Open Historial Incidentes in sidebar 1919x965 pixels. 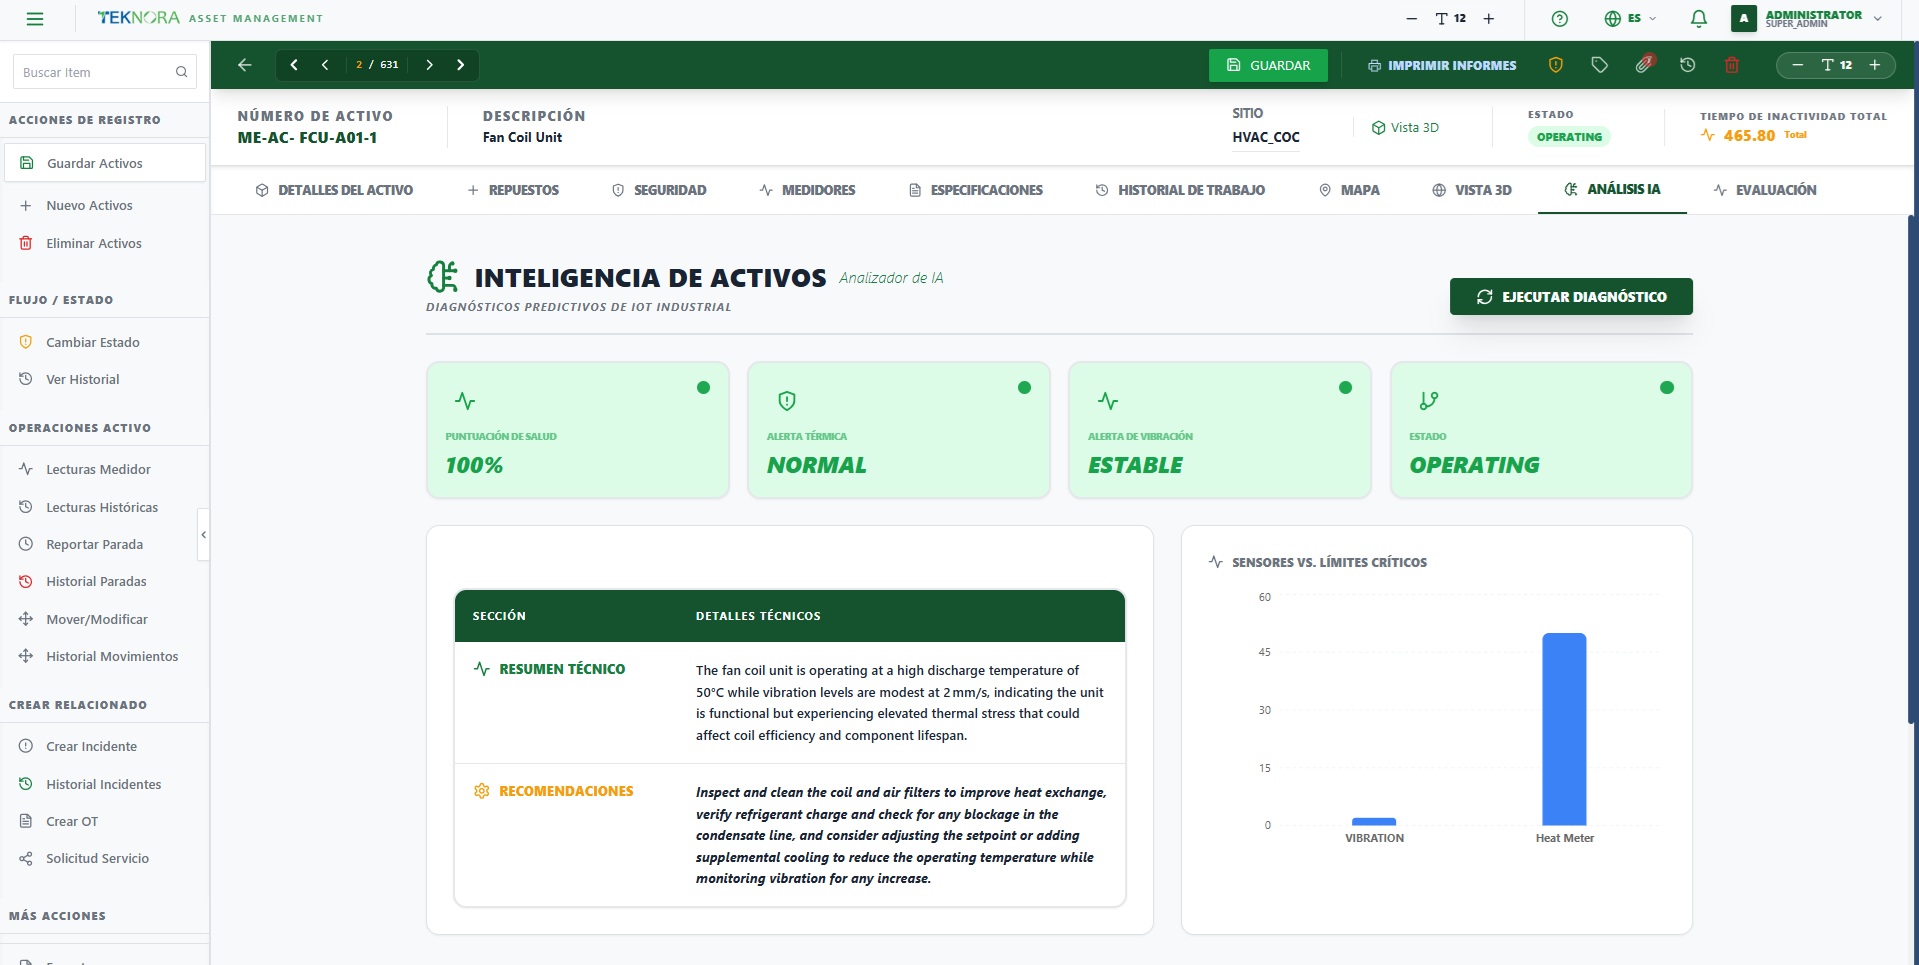point(105,784)
